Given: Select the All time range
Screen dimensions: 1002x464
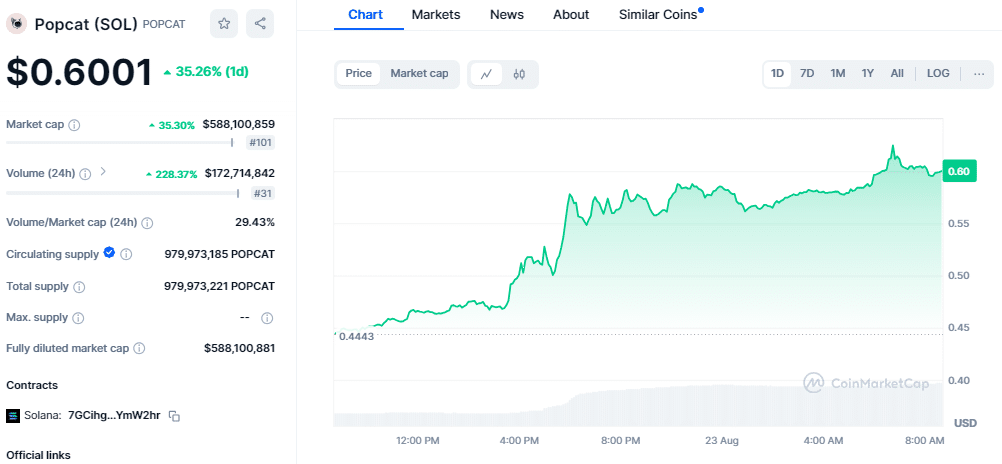Looking at the screenshot, I should coord(897,74).
